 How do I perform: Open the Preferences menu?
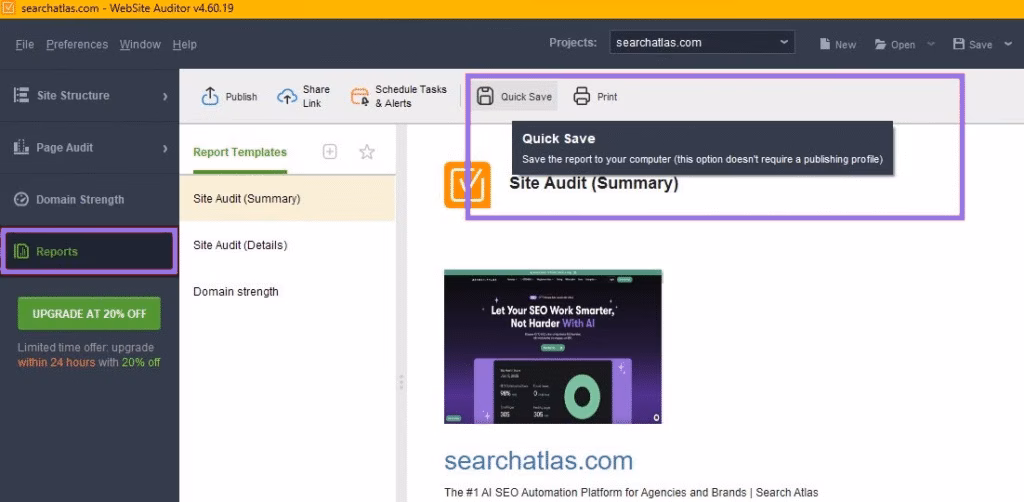76,44
